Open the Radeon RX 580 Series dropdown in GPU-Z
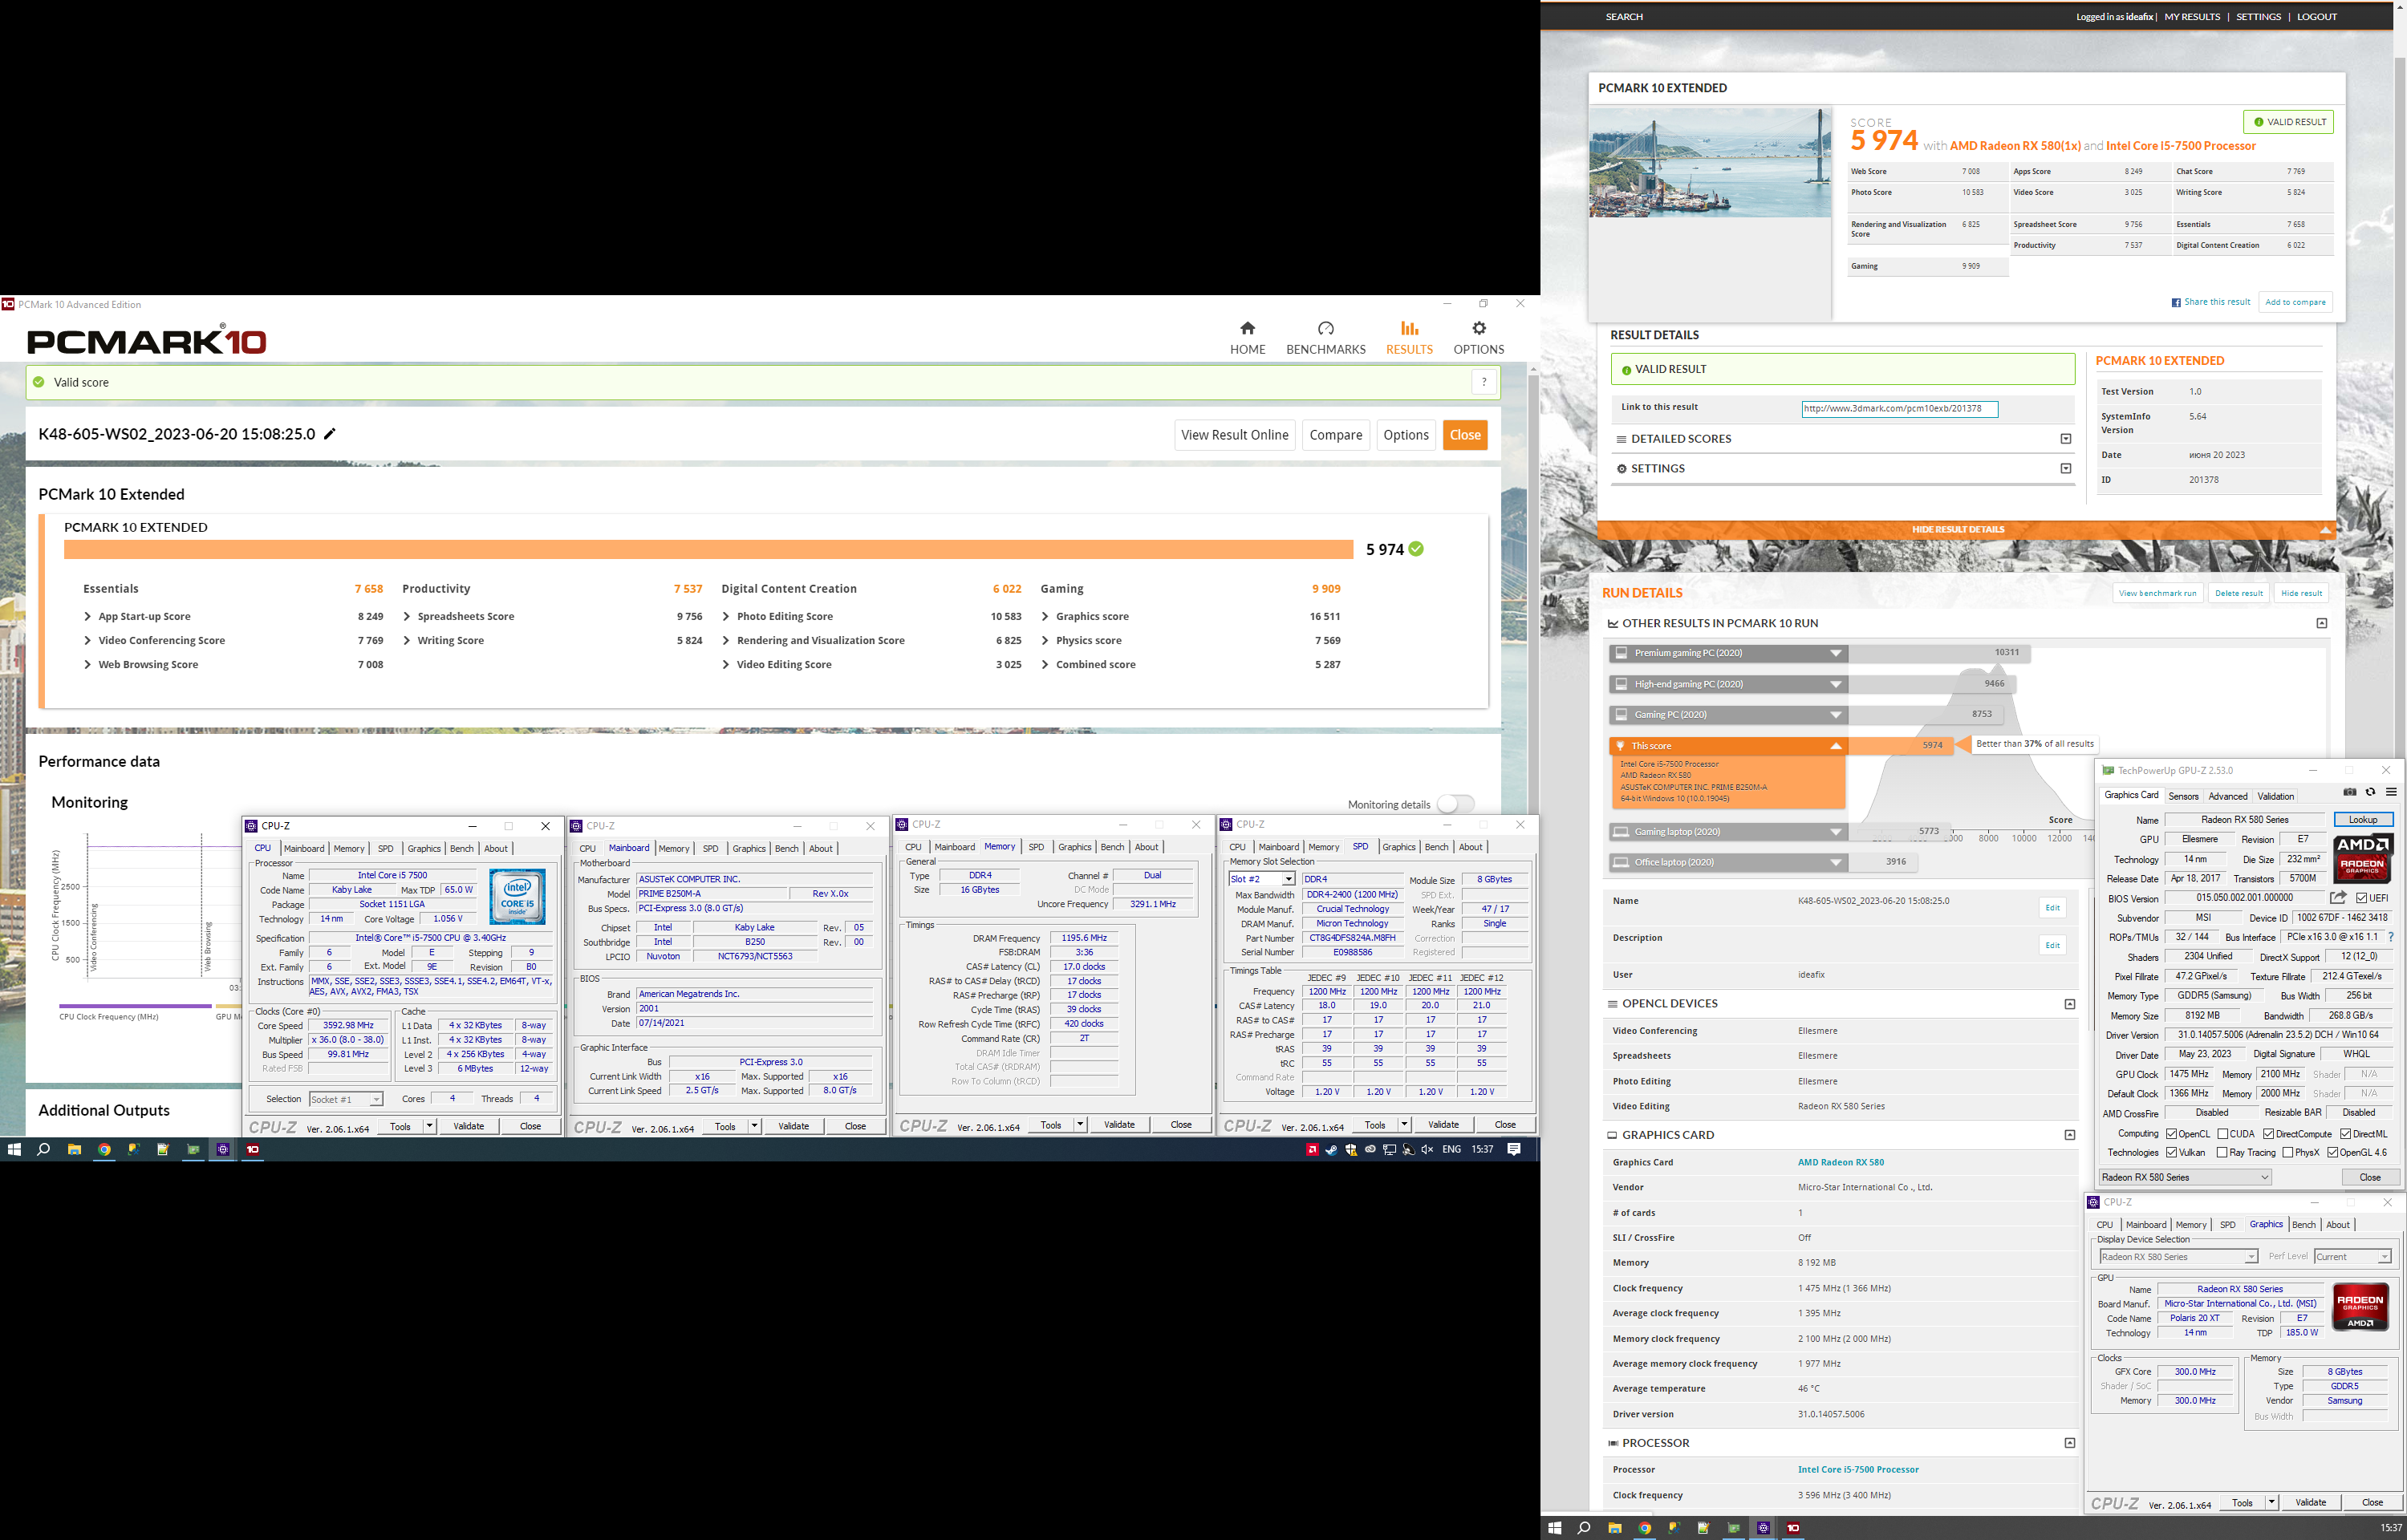Screen dimensions: 2407x1540 click(x=2185, y=1177)
